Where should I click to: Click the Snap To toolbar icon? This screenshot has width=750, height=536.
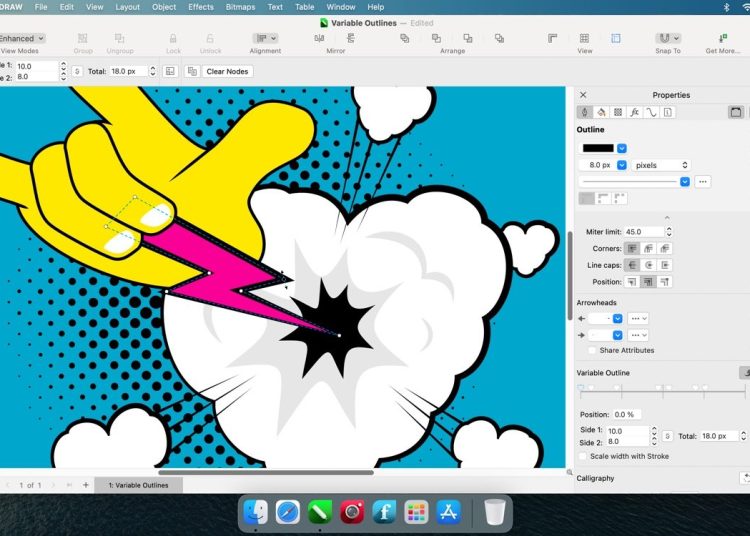click(x=667, y=39)
